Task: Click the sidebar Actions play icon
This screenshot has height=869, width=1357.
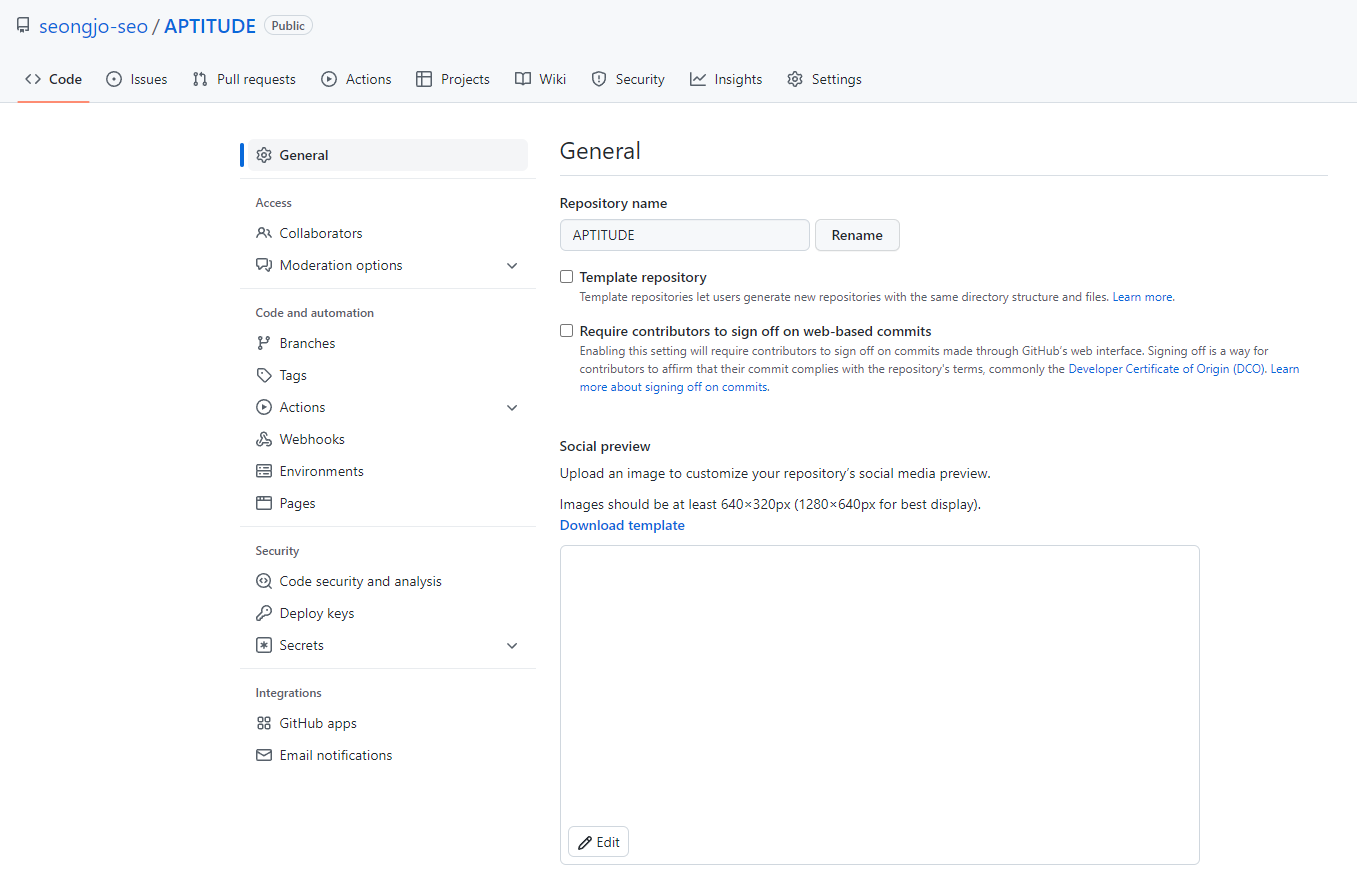Action: 264,407
